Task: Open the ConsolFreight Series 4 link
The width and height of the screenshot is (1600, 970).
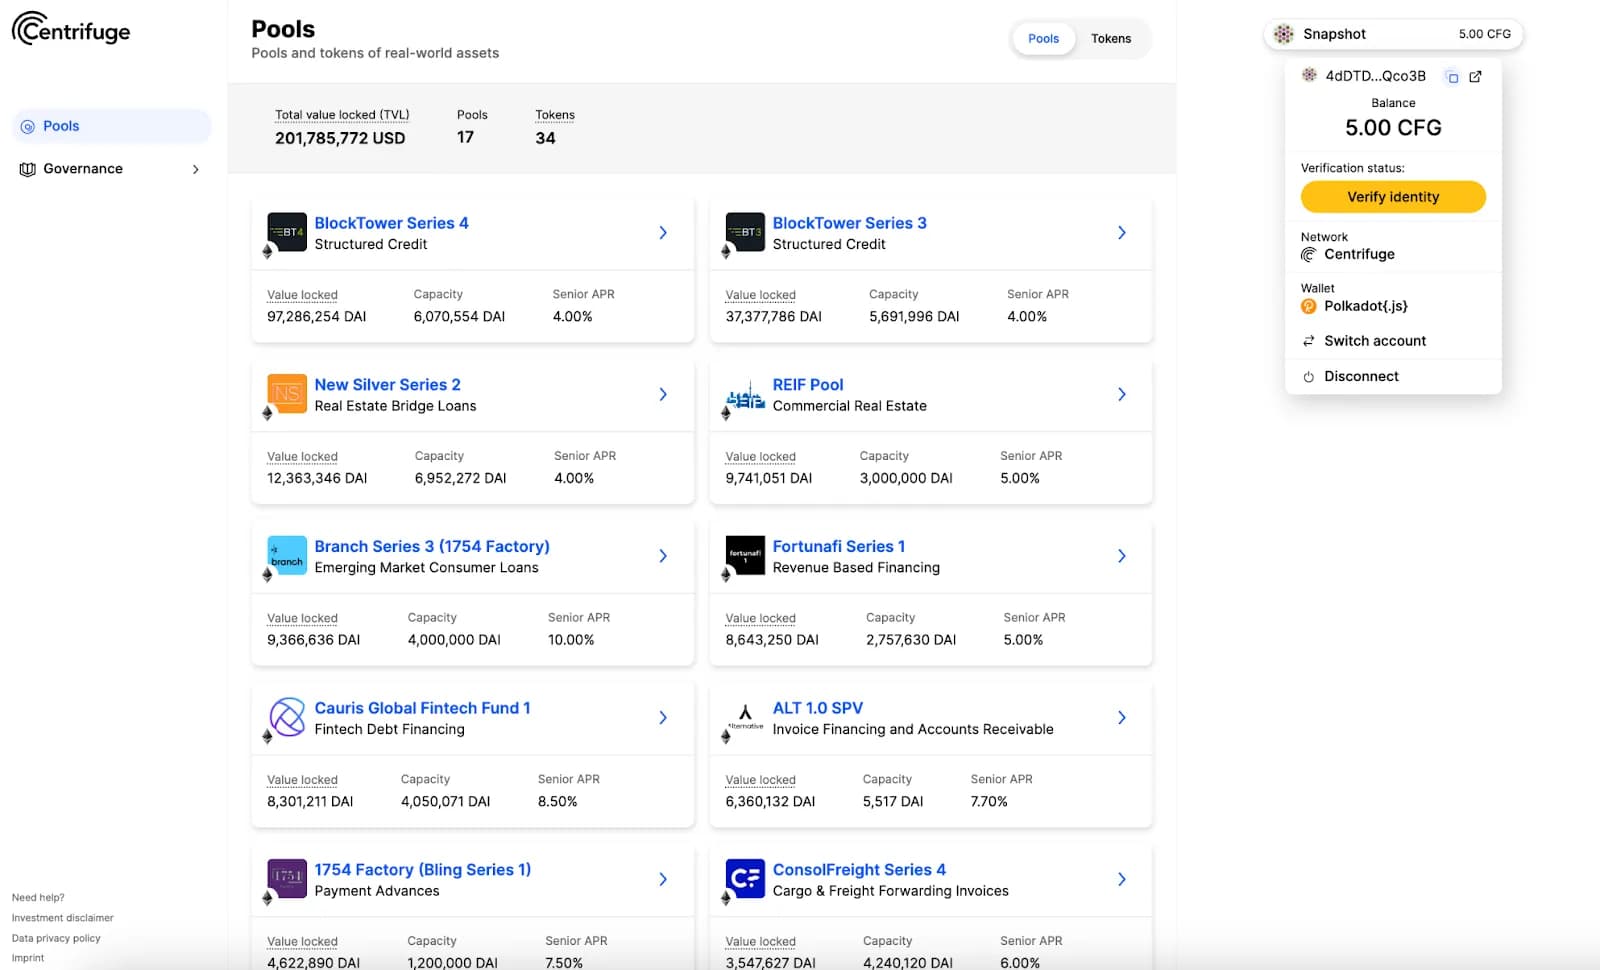Action: [x=859, y=870]
